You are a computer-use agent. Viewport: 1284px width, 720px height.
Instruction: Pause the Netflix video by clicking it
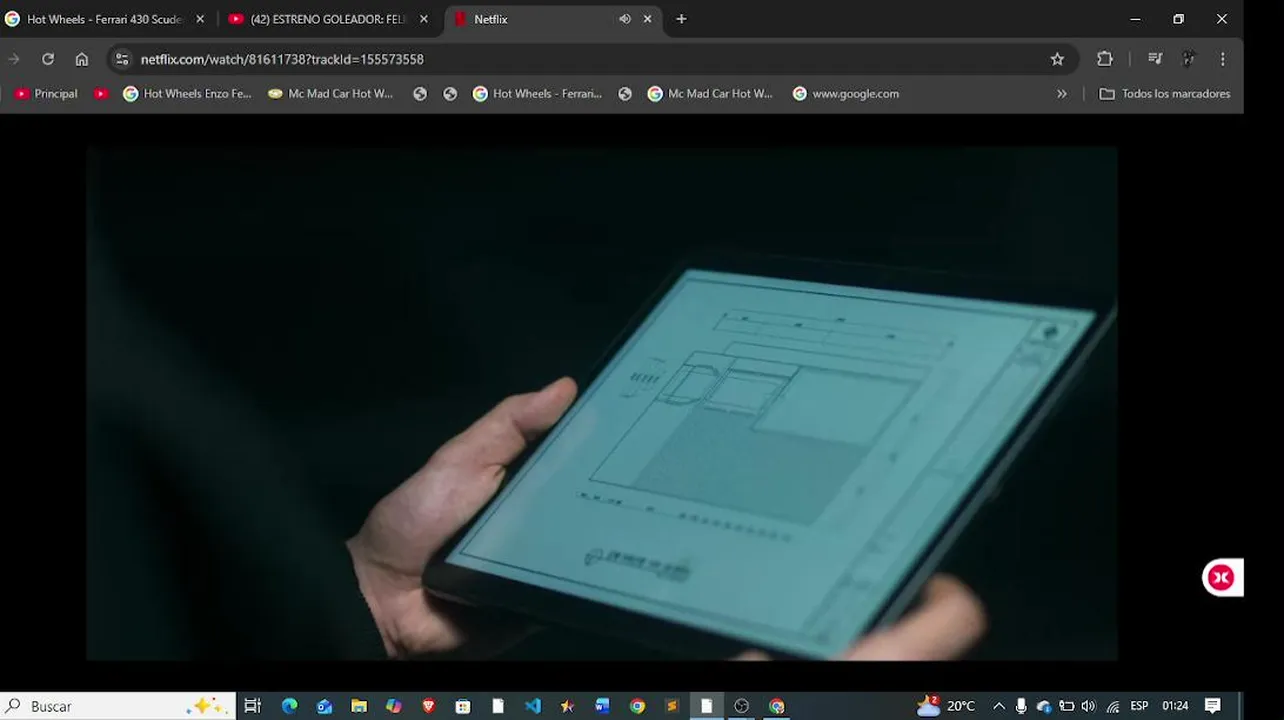(x=601, y=403)
